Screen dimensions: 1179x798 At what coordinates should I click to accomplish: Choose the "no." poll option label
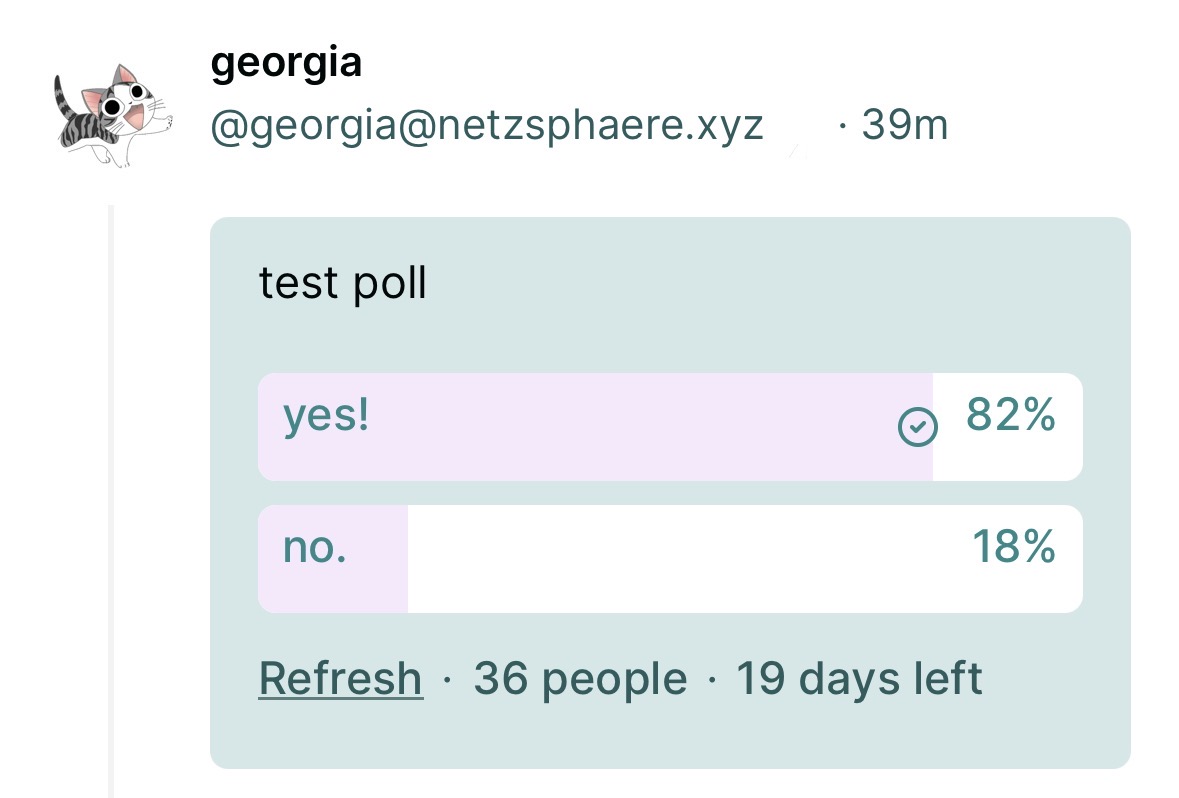click(x=314, y=548)
